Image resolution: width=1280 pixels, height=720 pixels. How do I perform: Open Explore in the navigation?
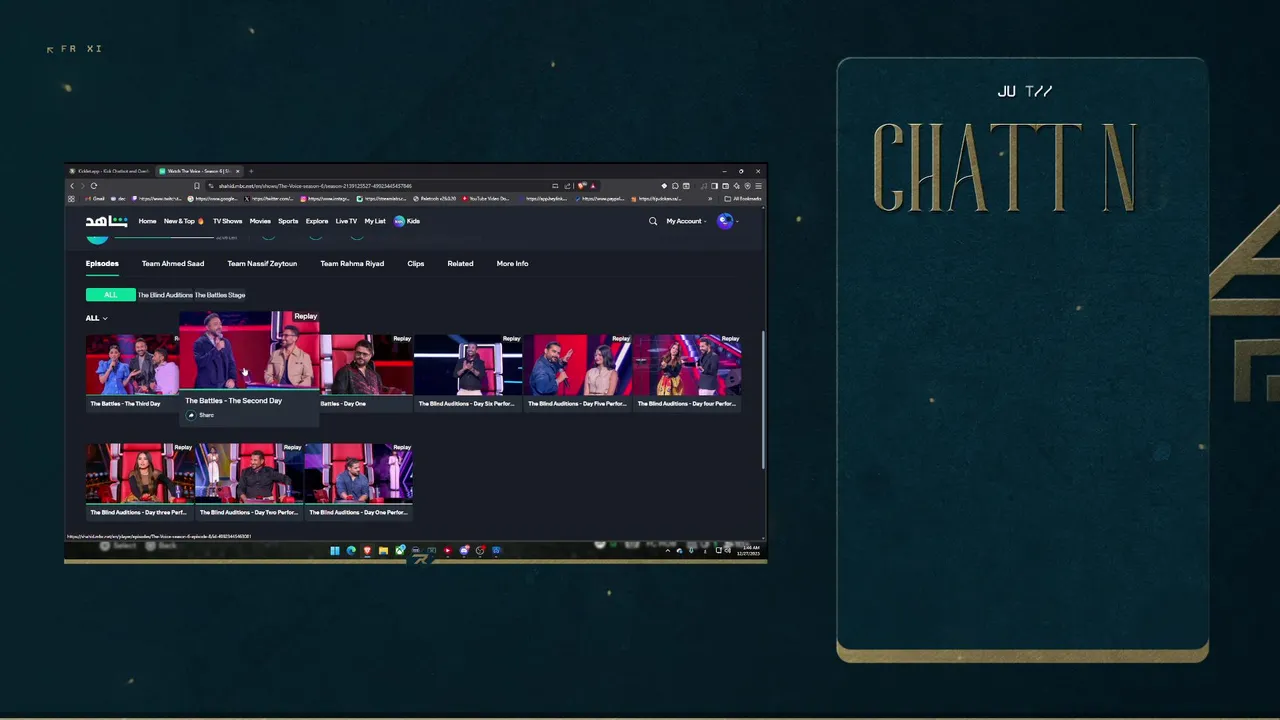(317, 221)
